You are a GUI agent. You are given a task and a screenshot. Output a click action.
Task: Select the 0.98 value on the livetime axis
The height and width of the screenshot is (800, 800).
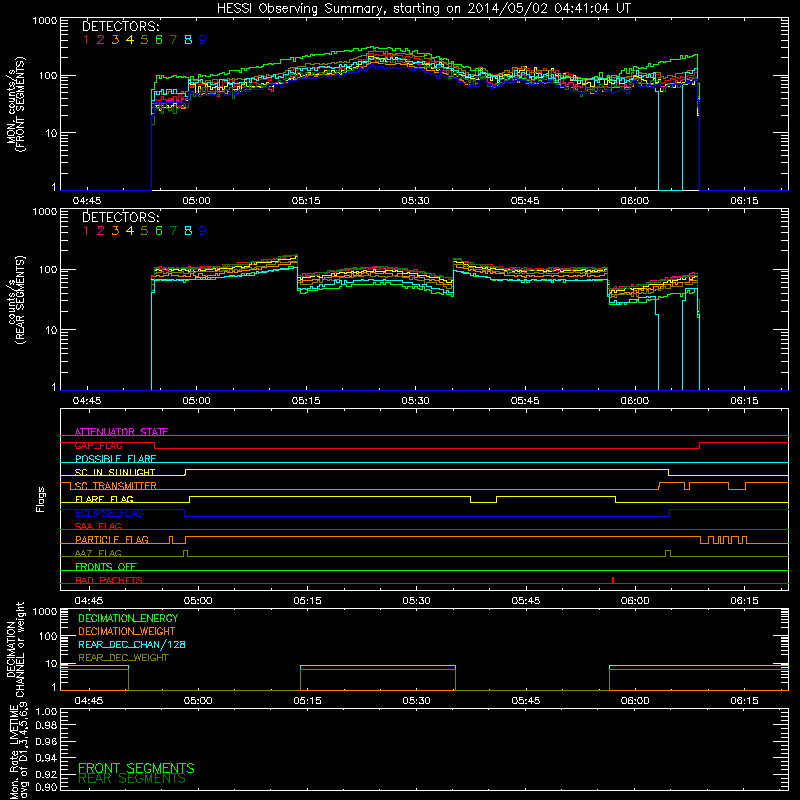click(46, 726)
